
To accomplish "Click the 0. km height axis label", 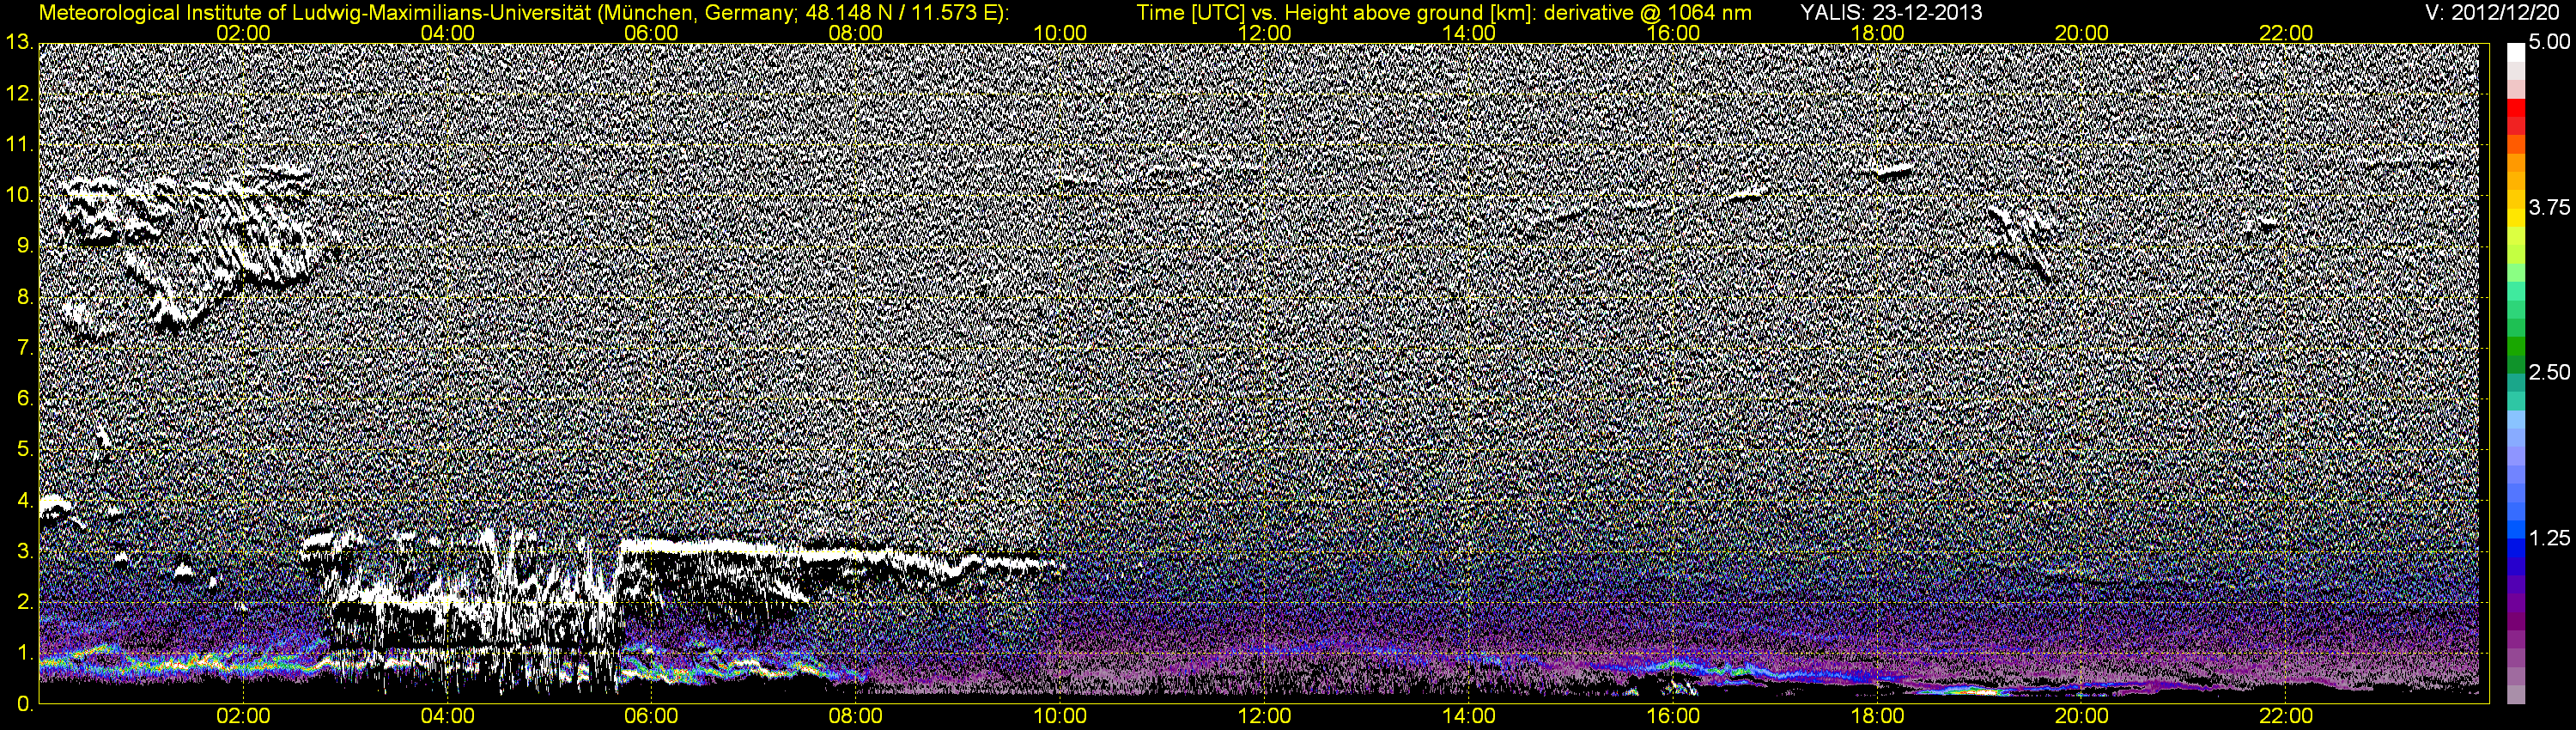I will pyautogui.click(x=24, y=705).
